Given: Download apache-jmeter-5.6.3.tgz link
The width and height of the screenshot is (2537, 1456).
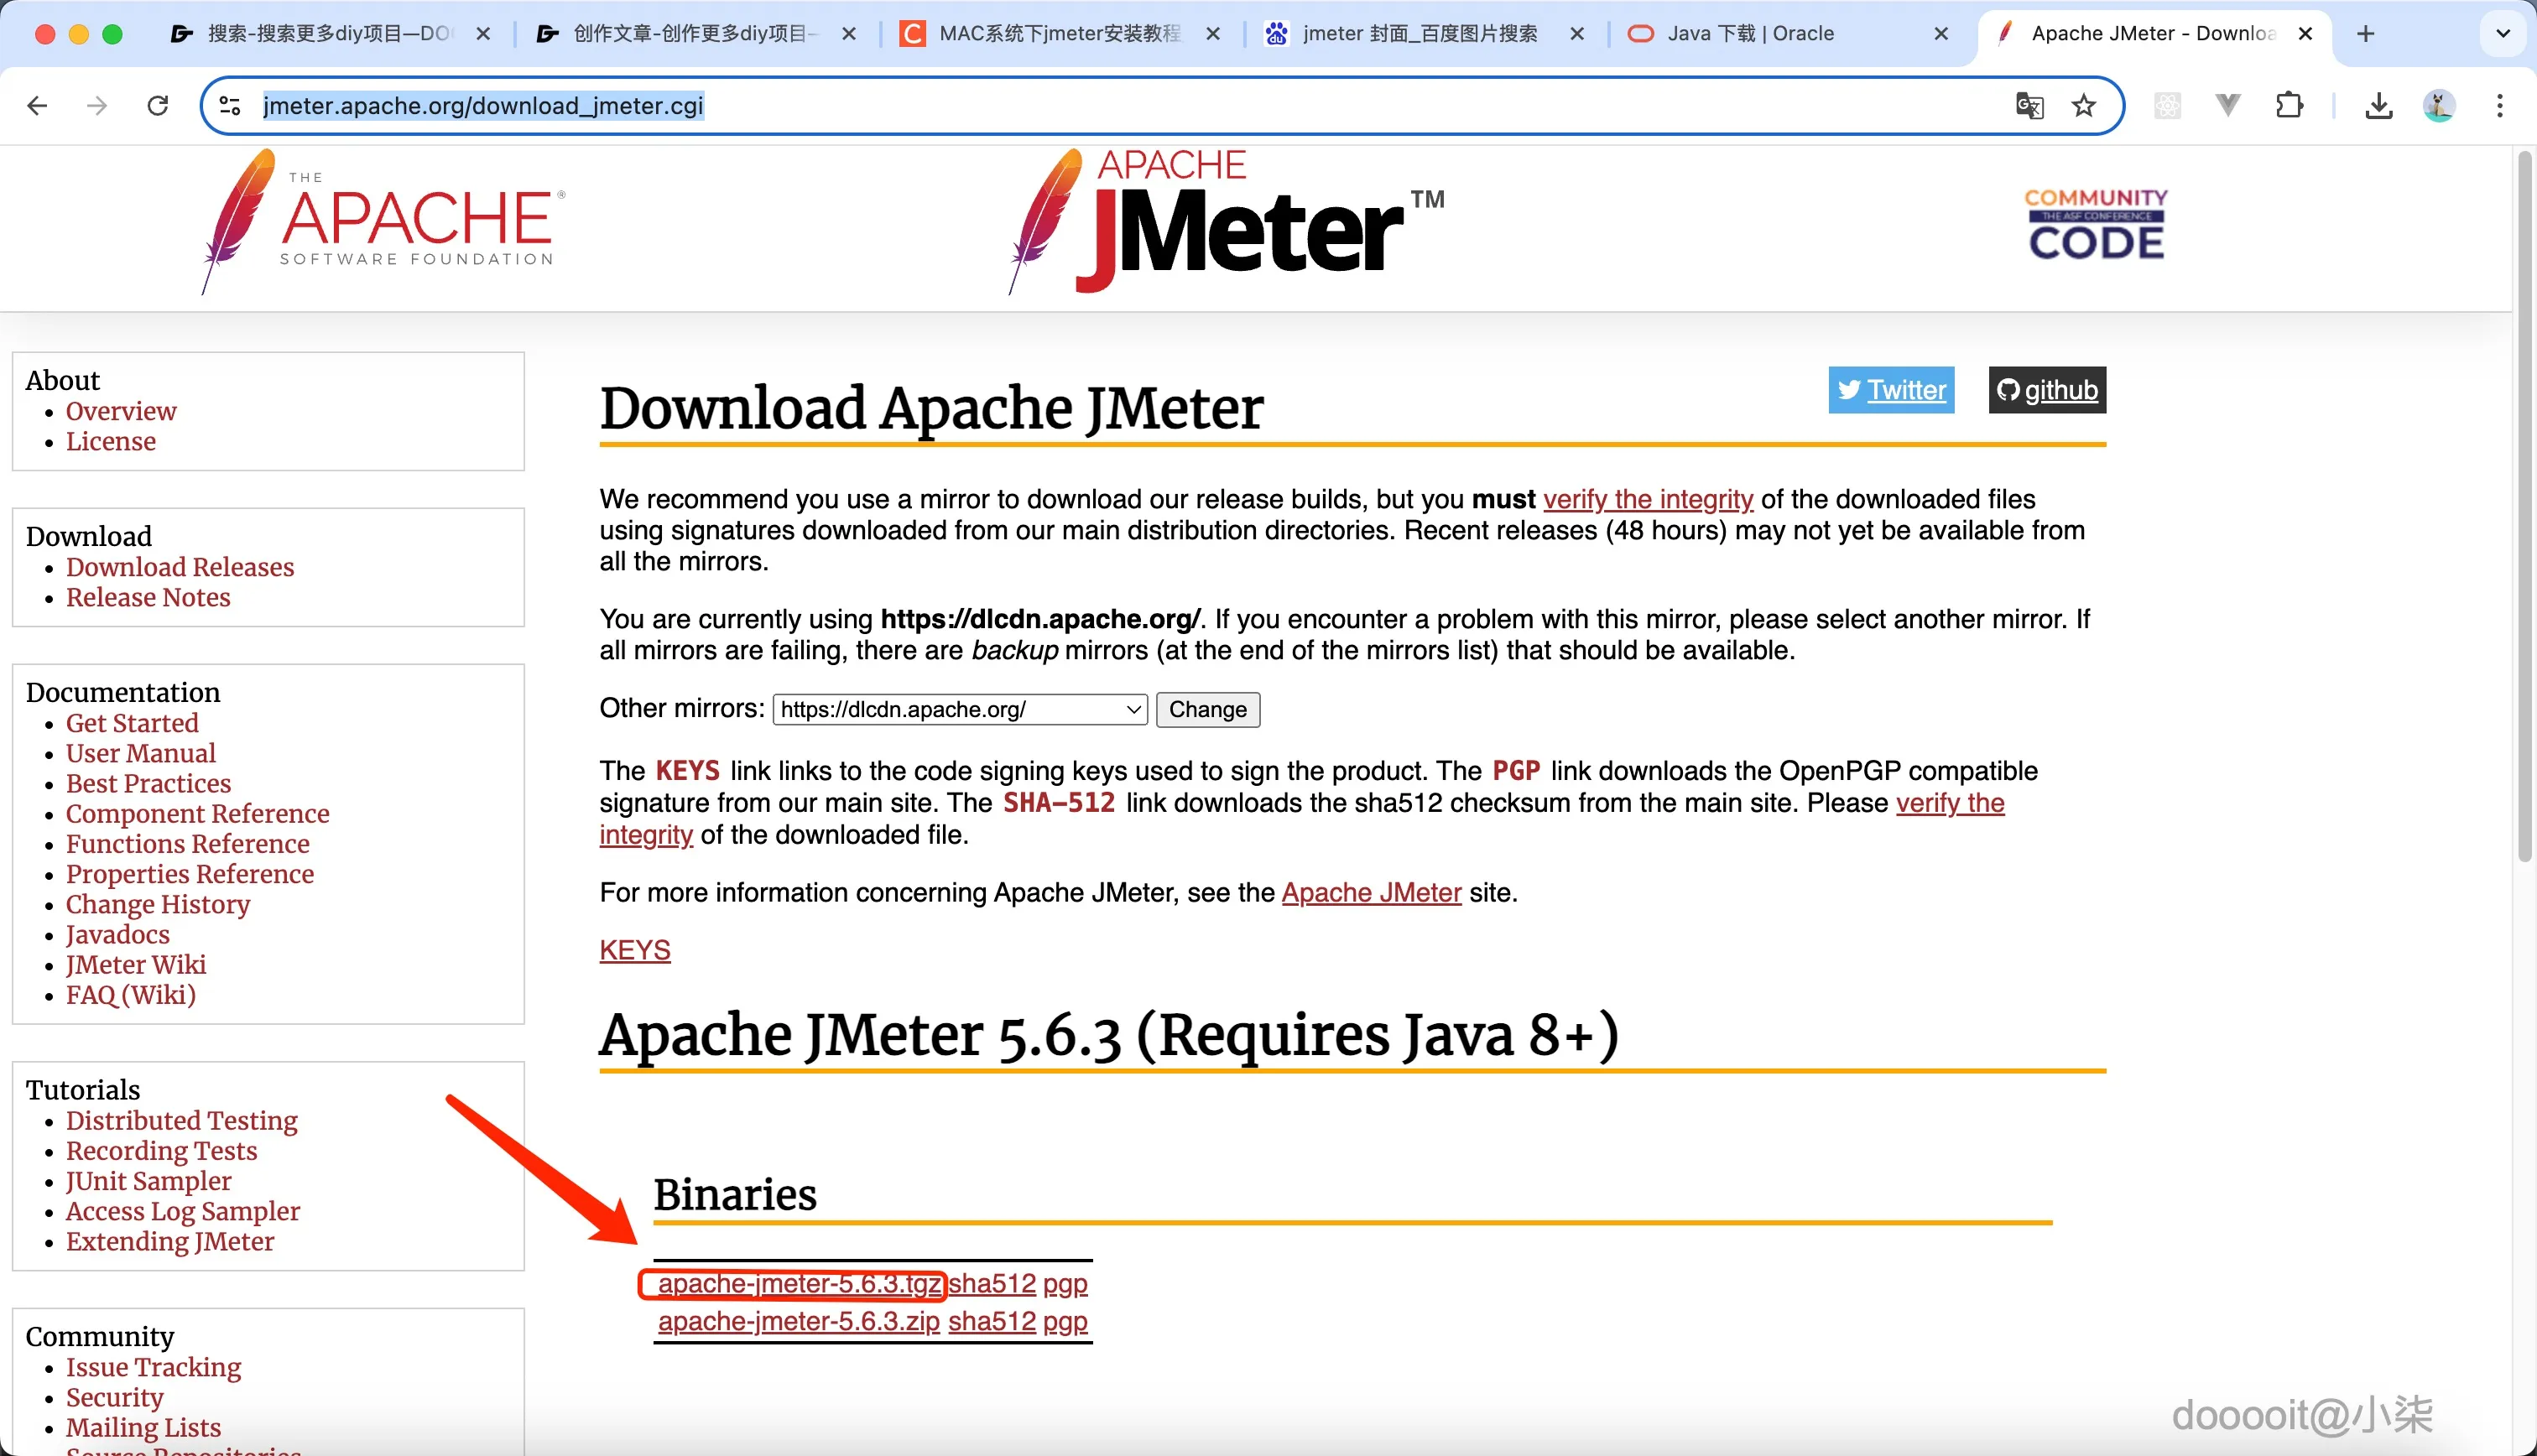Looking at the screenshot, I should [x=798, y=1284].
